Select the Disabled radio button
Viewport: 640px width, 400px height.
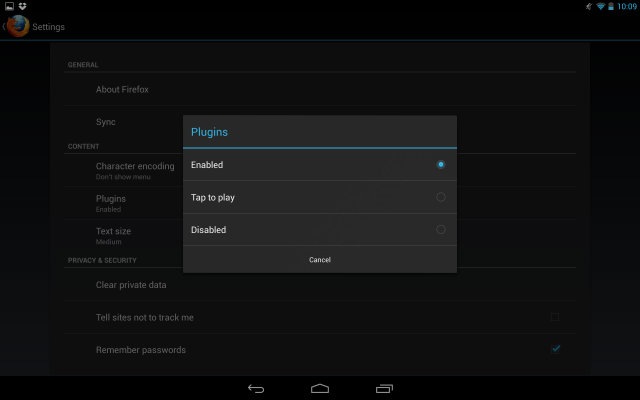pyautogui.click(x=441, y=230)
